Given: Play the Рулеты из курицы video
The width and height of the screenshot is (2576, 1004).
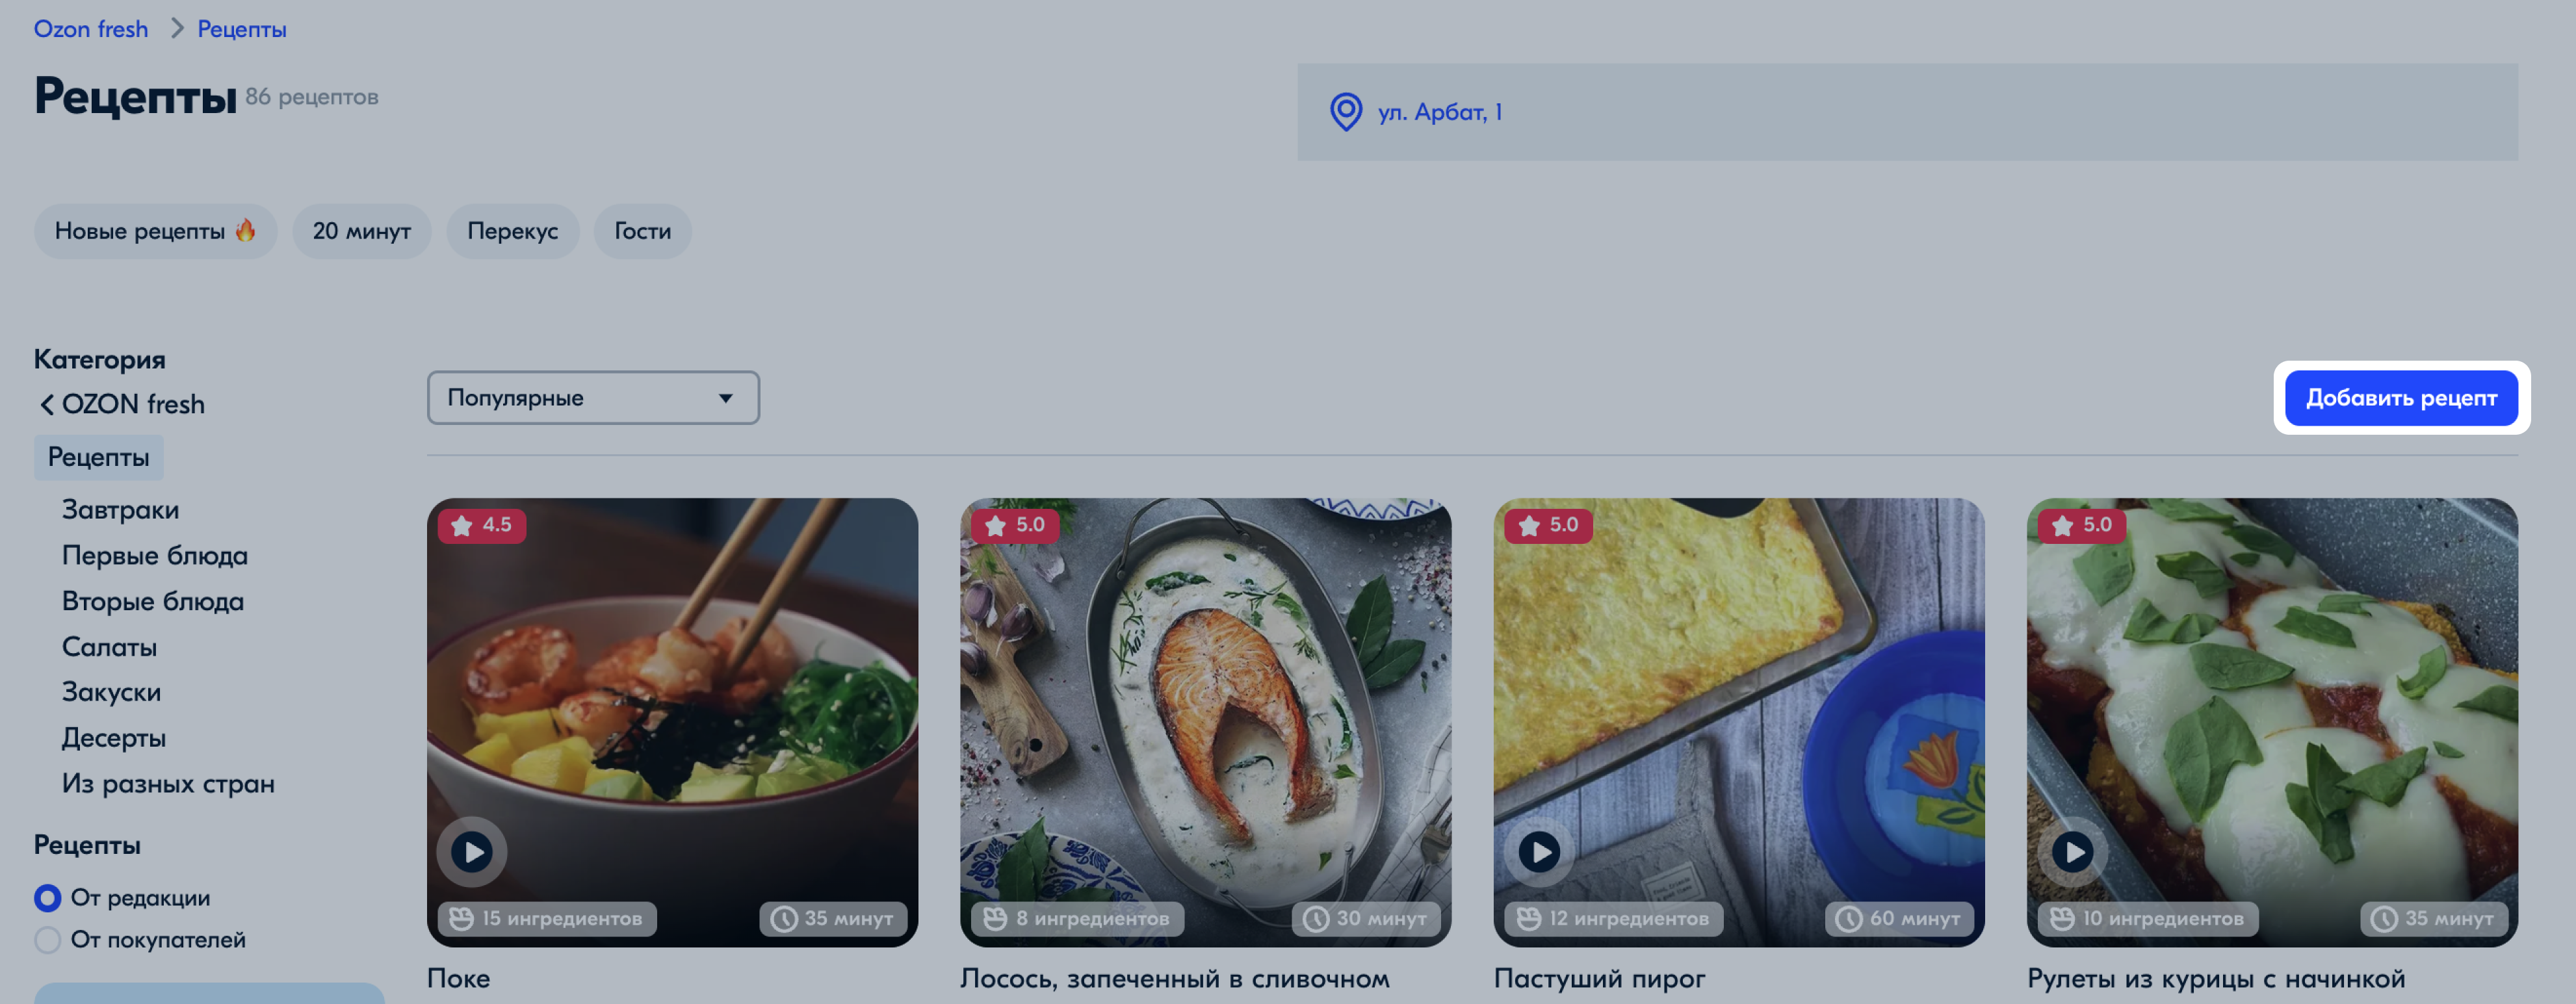Looking at the screenshot, I should 2072,852.
